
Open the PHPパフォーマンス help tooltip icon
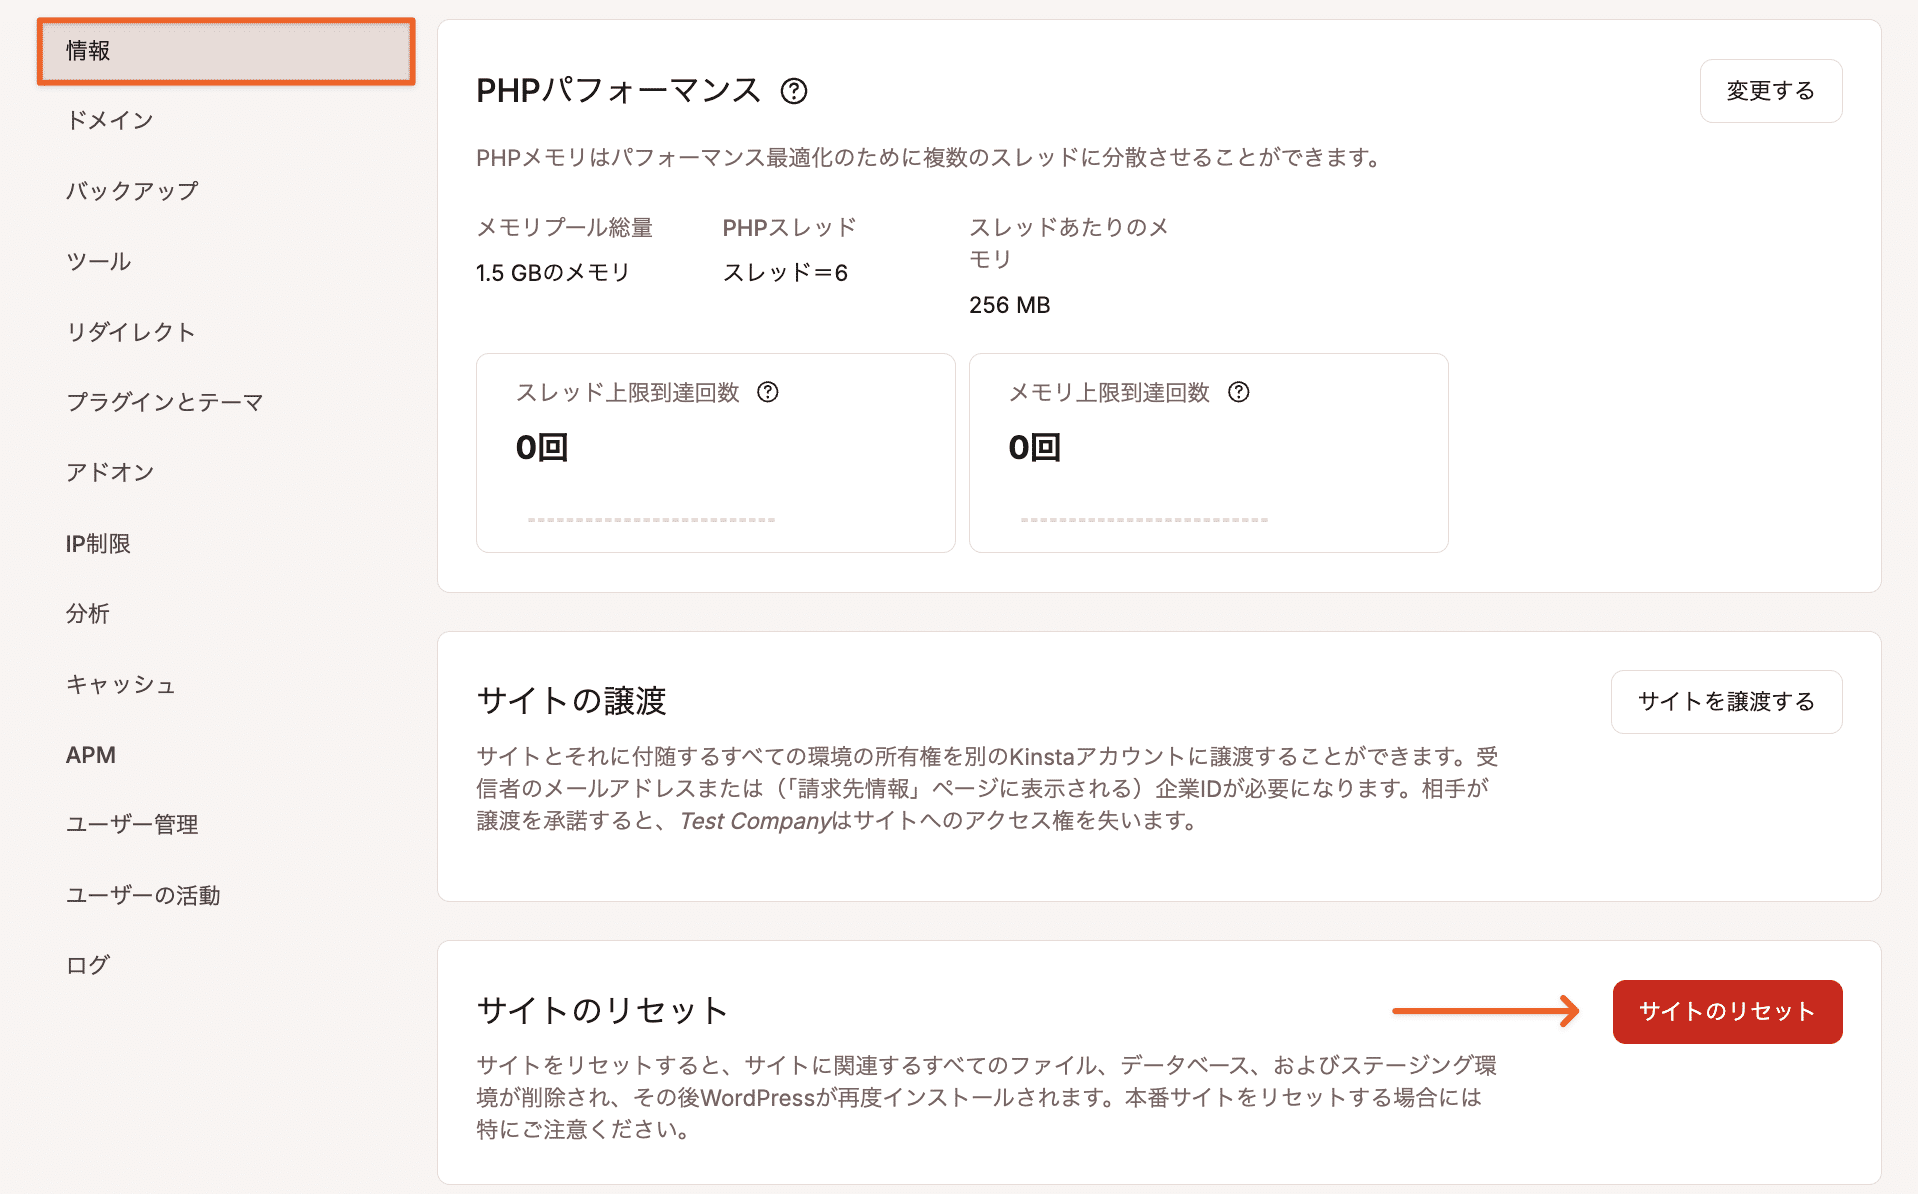(794, 91)
